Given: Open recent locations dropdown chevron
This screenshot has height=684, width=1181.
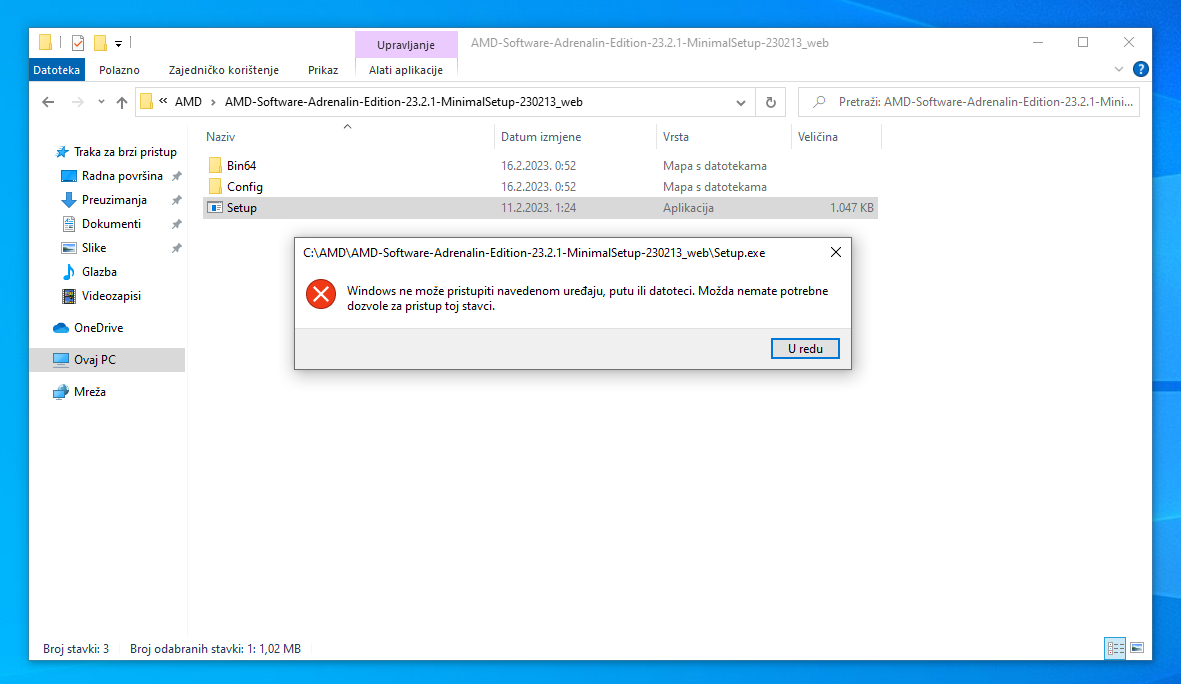Looking at the screenshot, I should click(x=101, y=102).
